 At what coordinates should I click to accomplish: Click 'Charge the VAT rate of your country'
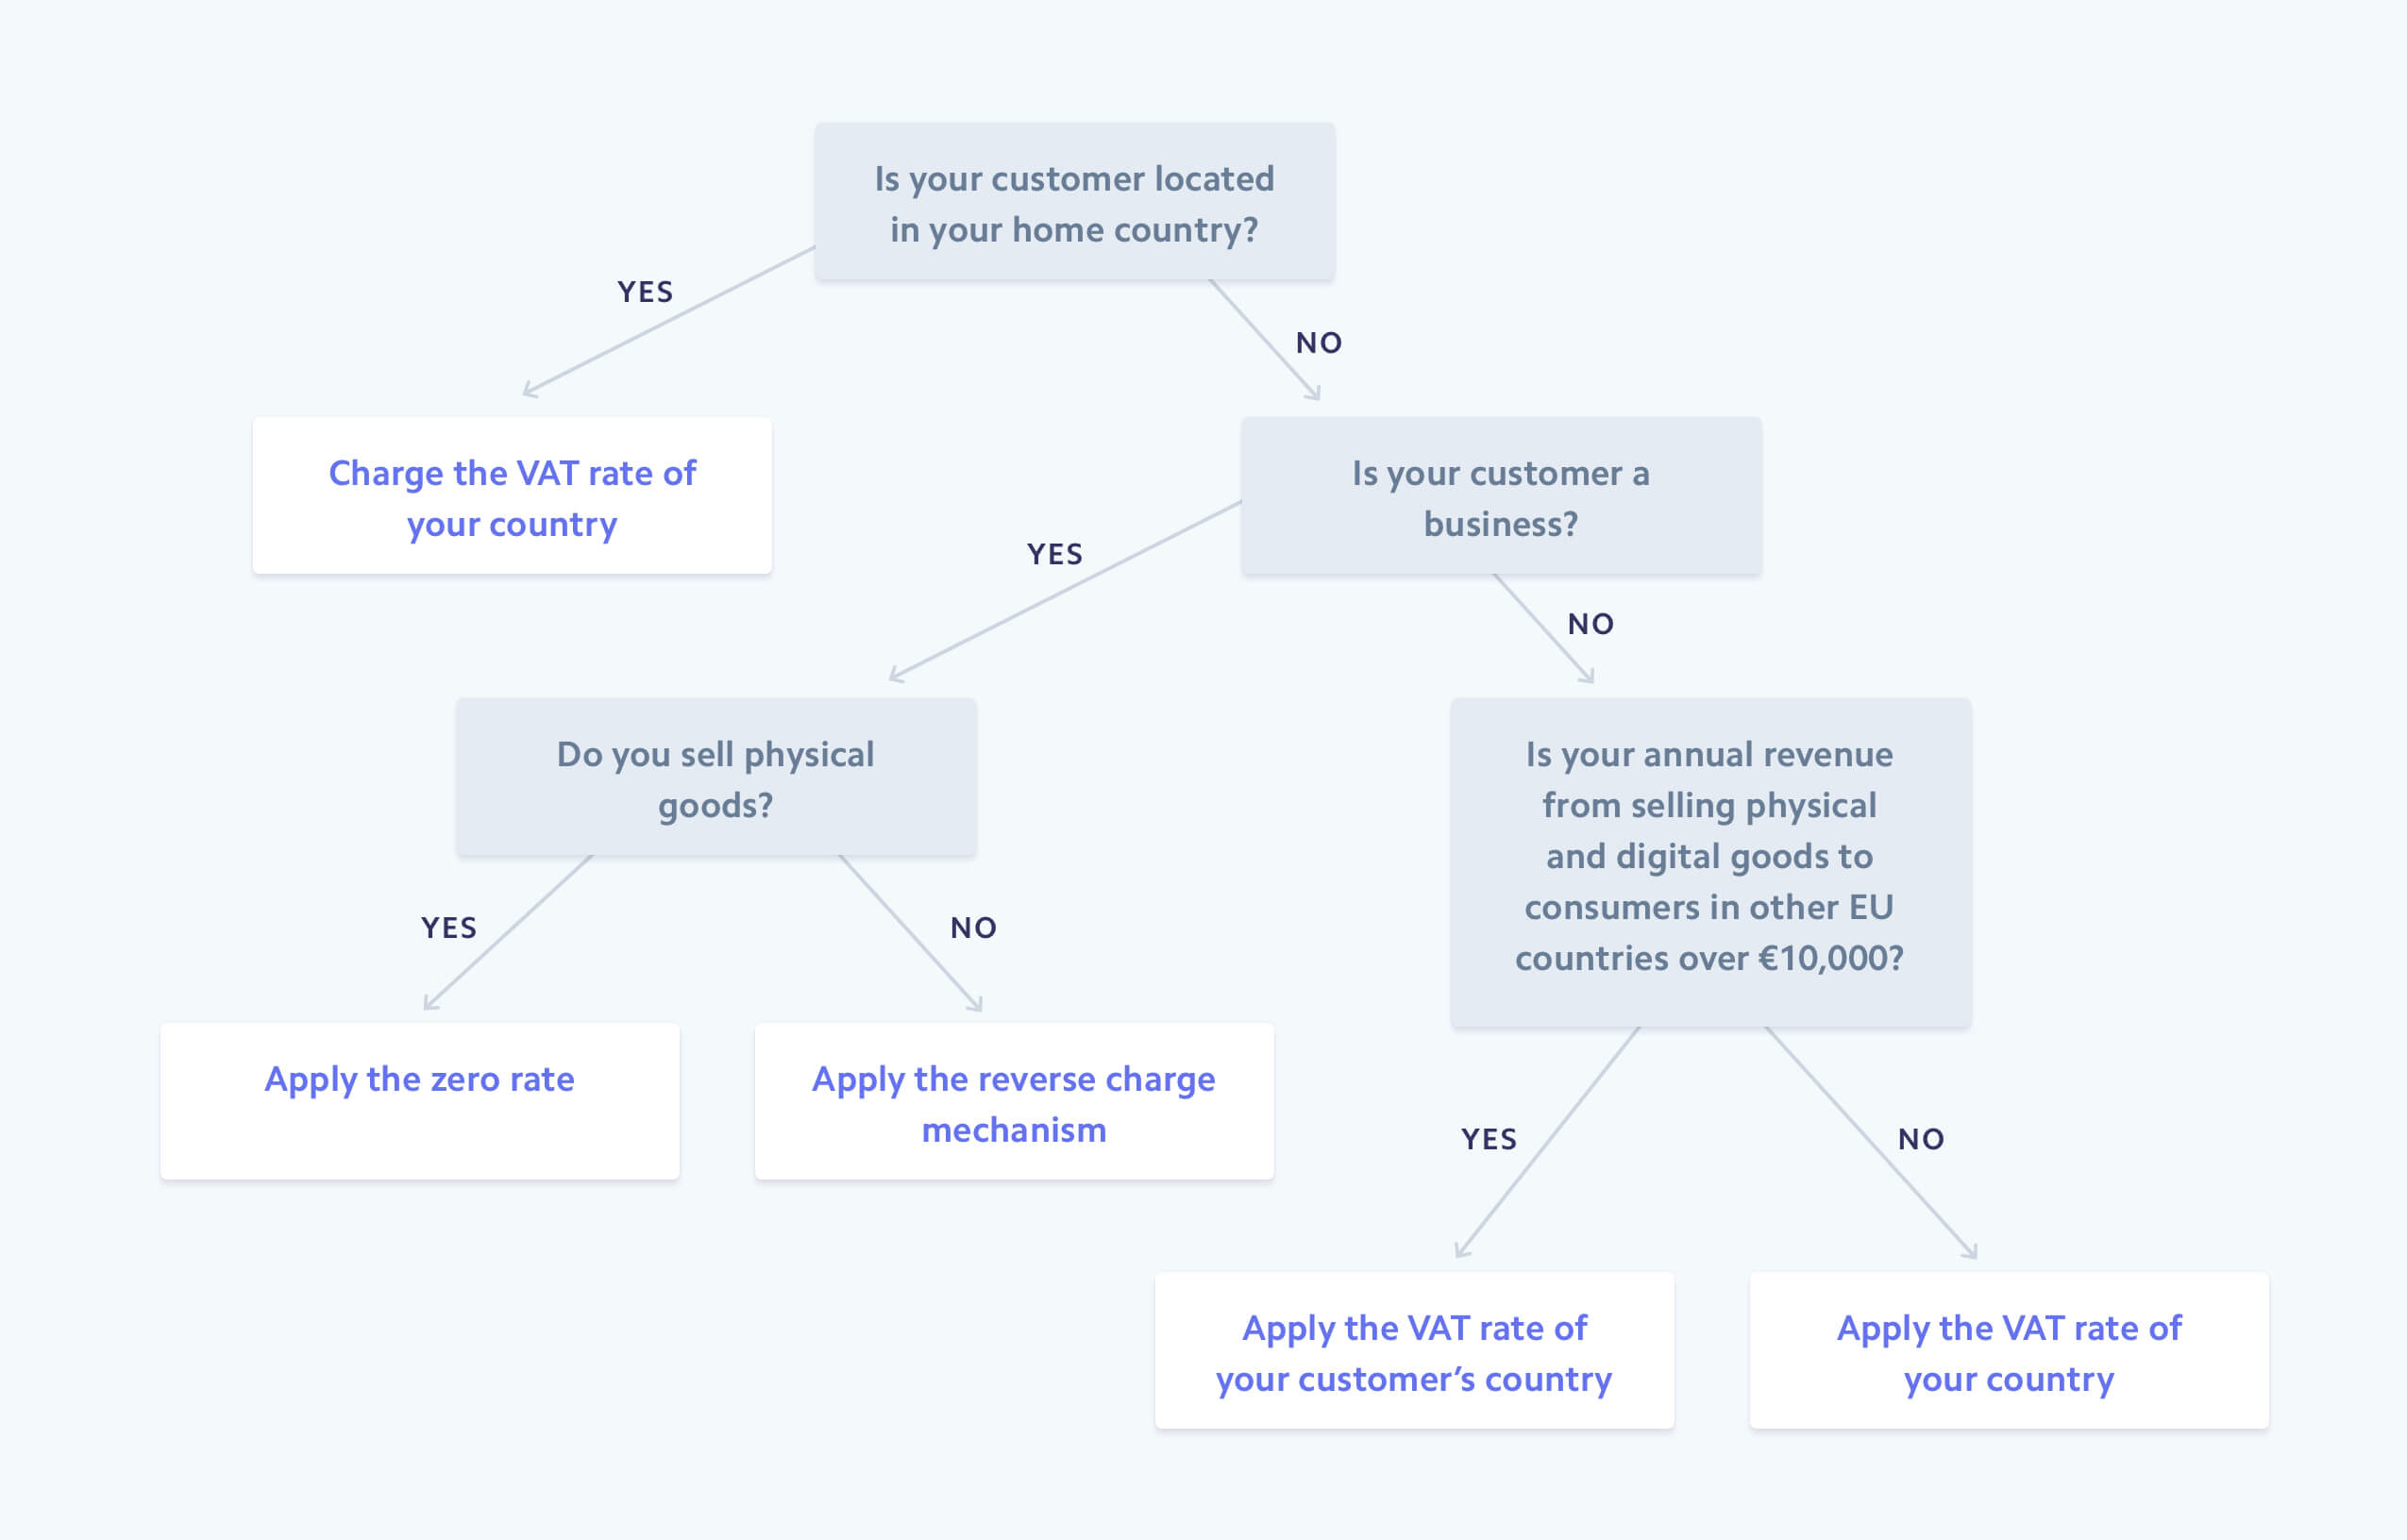click(512, 497)
